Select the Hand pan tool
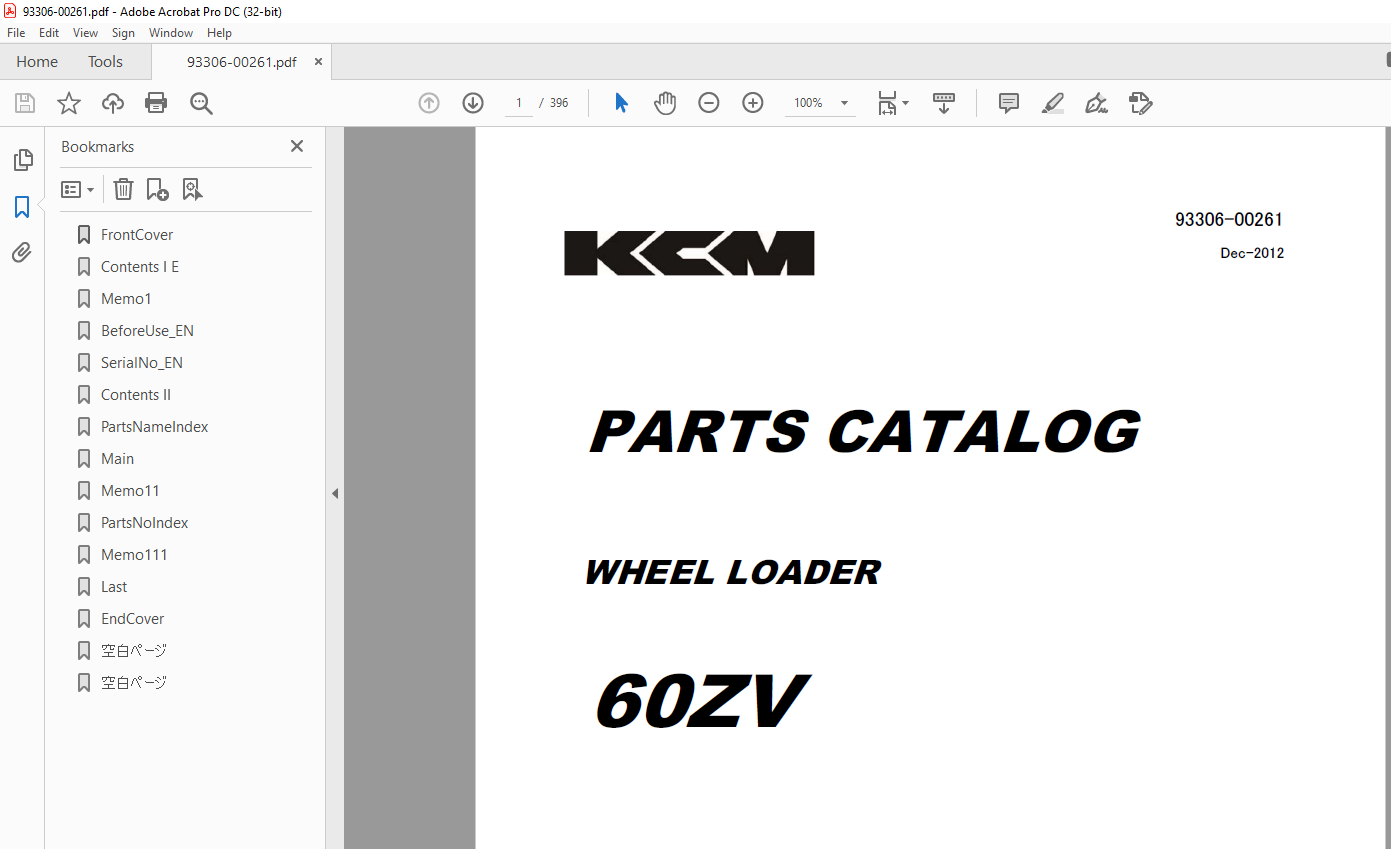This screenshot has height=849, width=1391. (665, 103)
